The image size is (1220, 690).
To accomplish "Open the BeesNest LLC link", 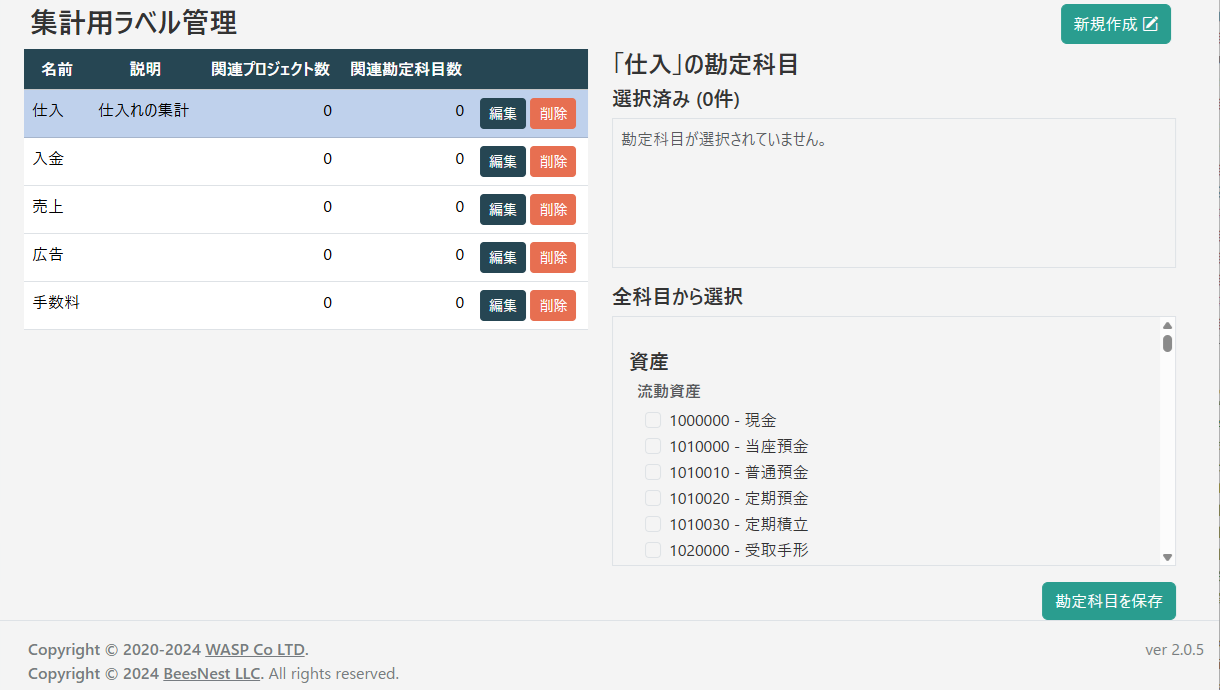I will tap(211, 673).
